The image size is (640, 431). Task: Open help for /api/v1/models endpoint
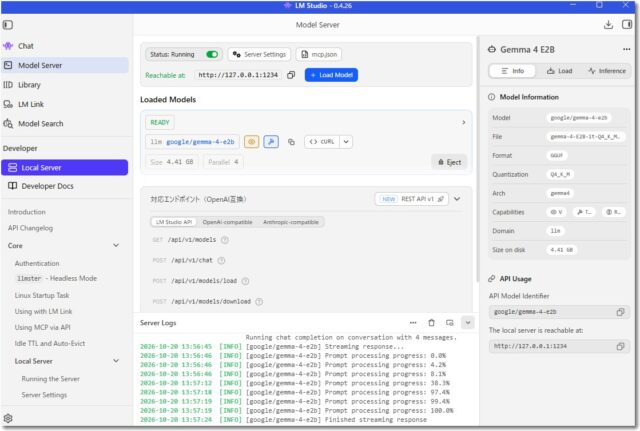224,240
